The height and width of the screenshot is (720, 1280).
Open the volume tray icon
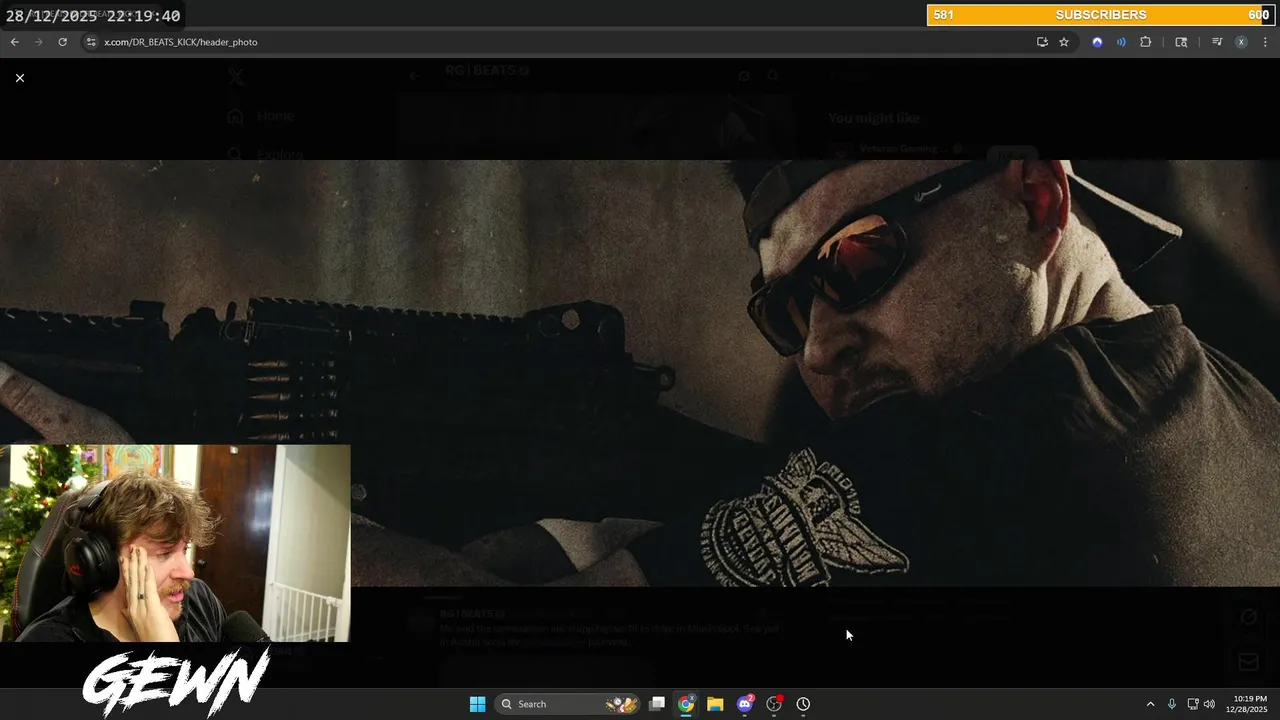point(1209,704)
